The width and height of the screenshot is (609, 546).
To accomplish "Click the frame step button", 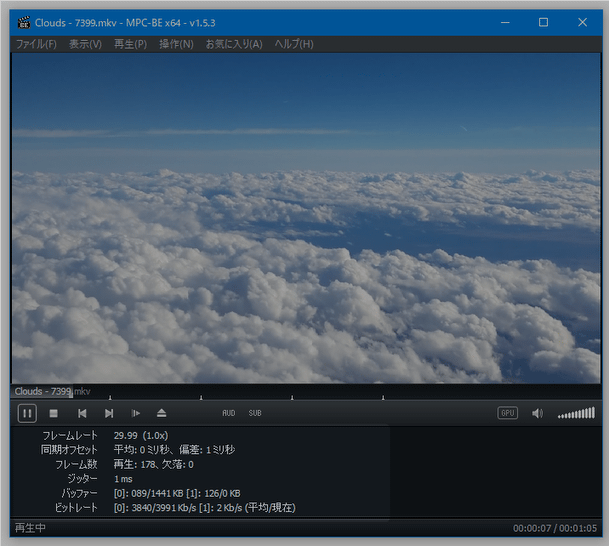I will click(x=136, y=413).
